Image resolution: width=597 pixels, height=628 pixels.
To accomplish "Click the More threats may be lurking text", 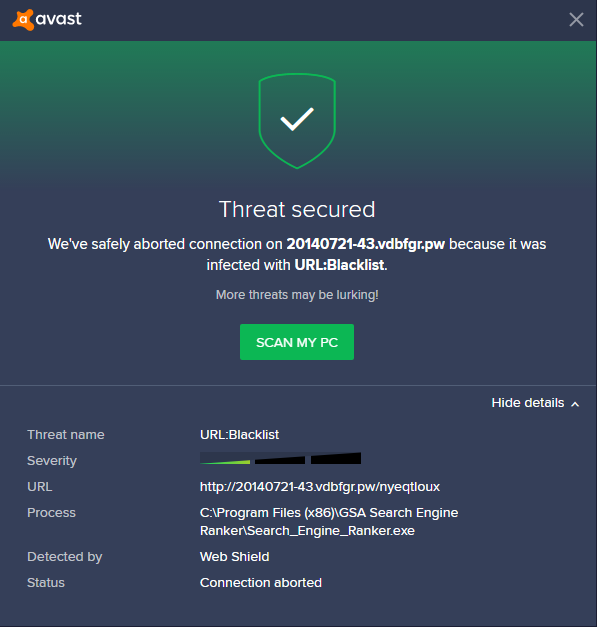I will [x=297, y=295].
